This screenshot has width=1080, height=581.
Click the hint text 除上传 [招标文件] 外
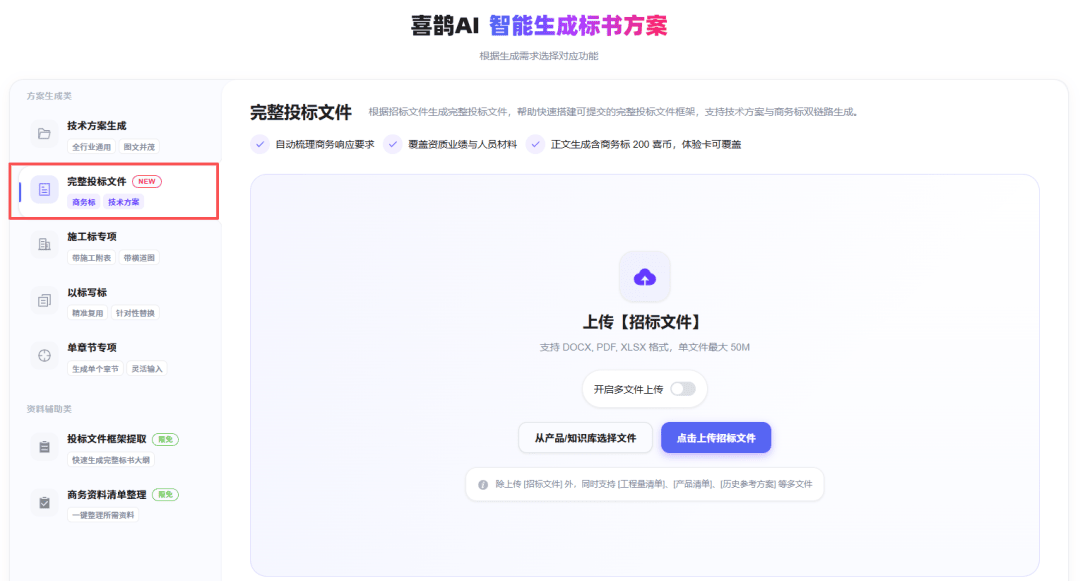(x=654, y=485)
